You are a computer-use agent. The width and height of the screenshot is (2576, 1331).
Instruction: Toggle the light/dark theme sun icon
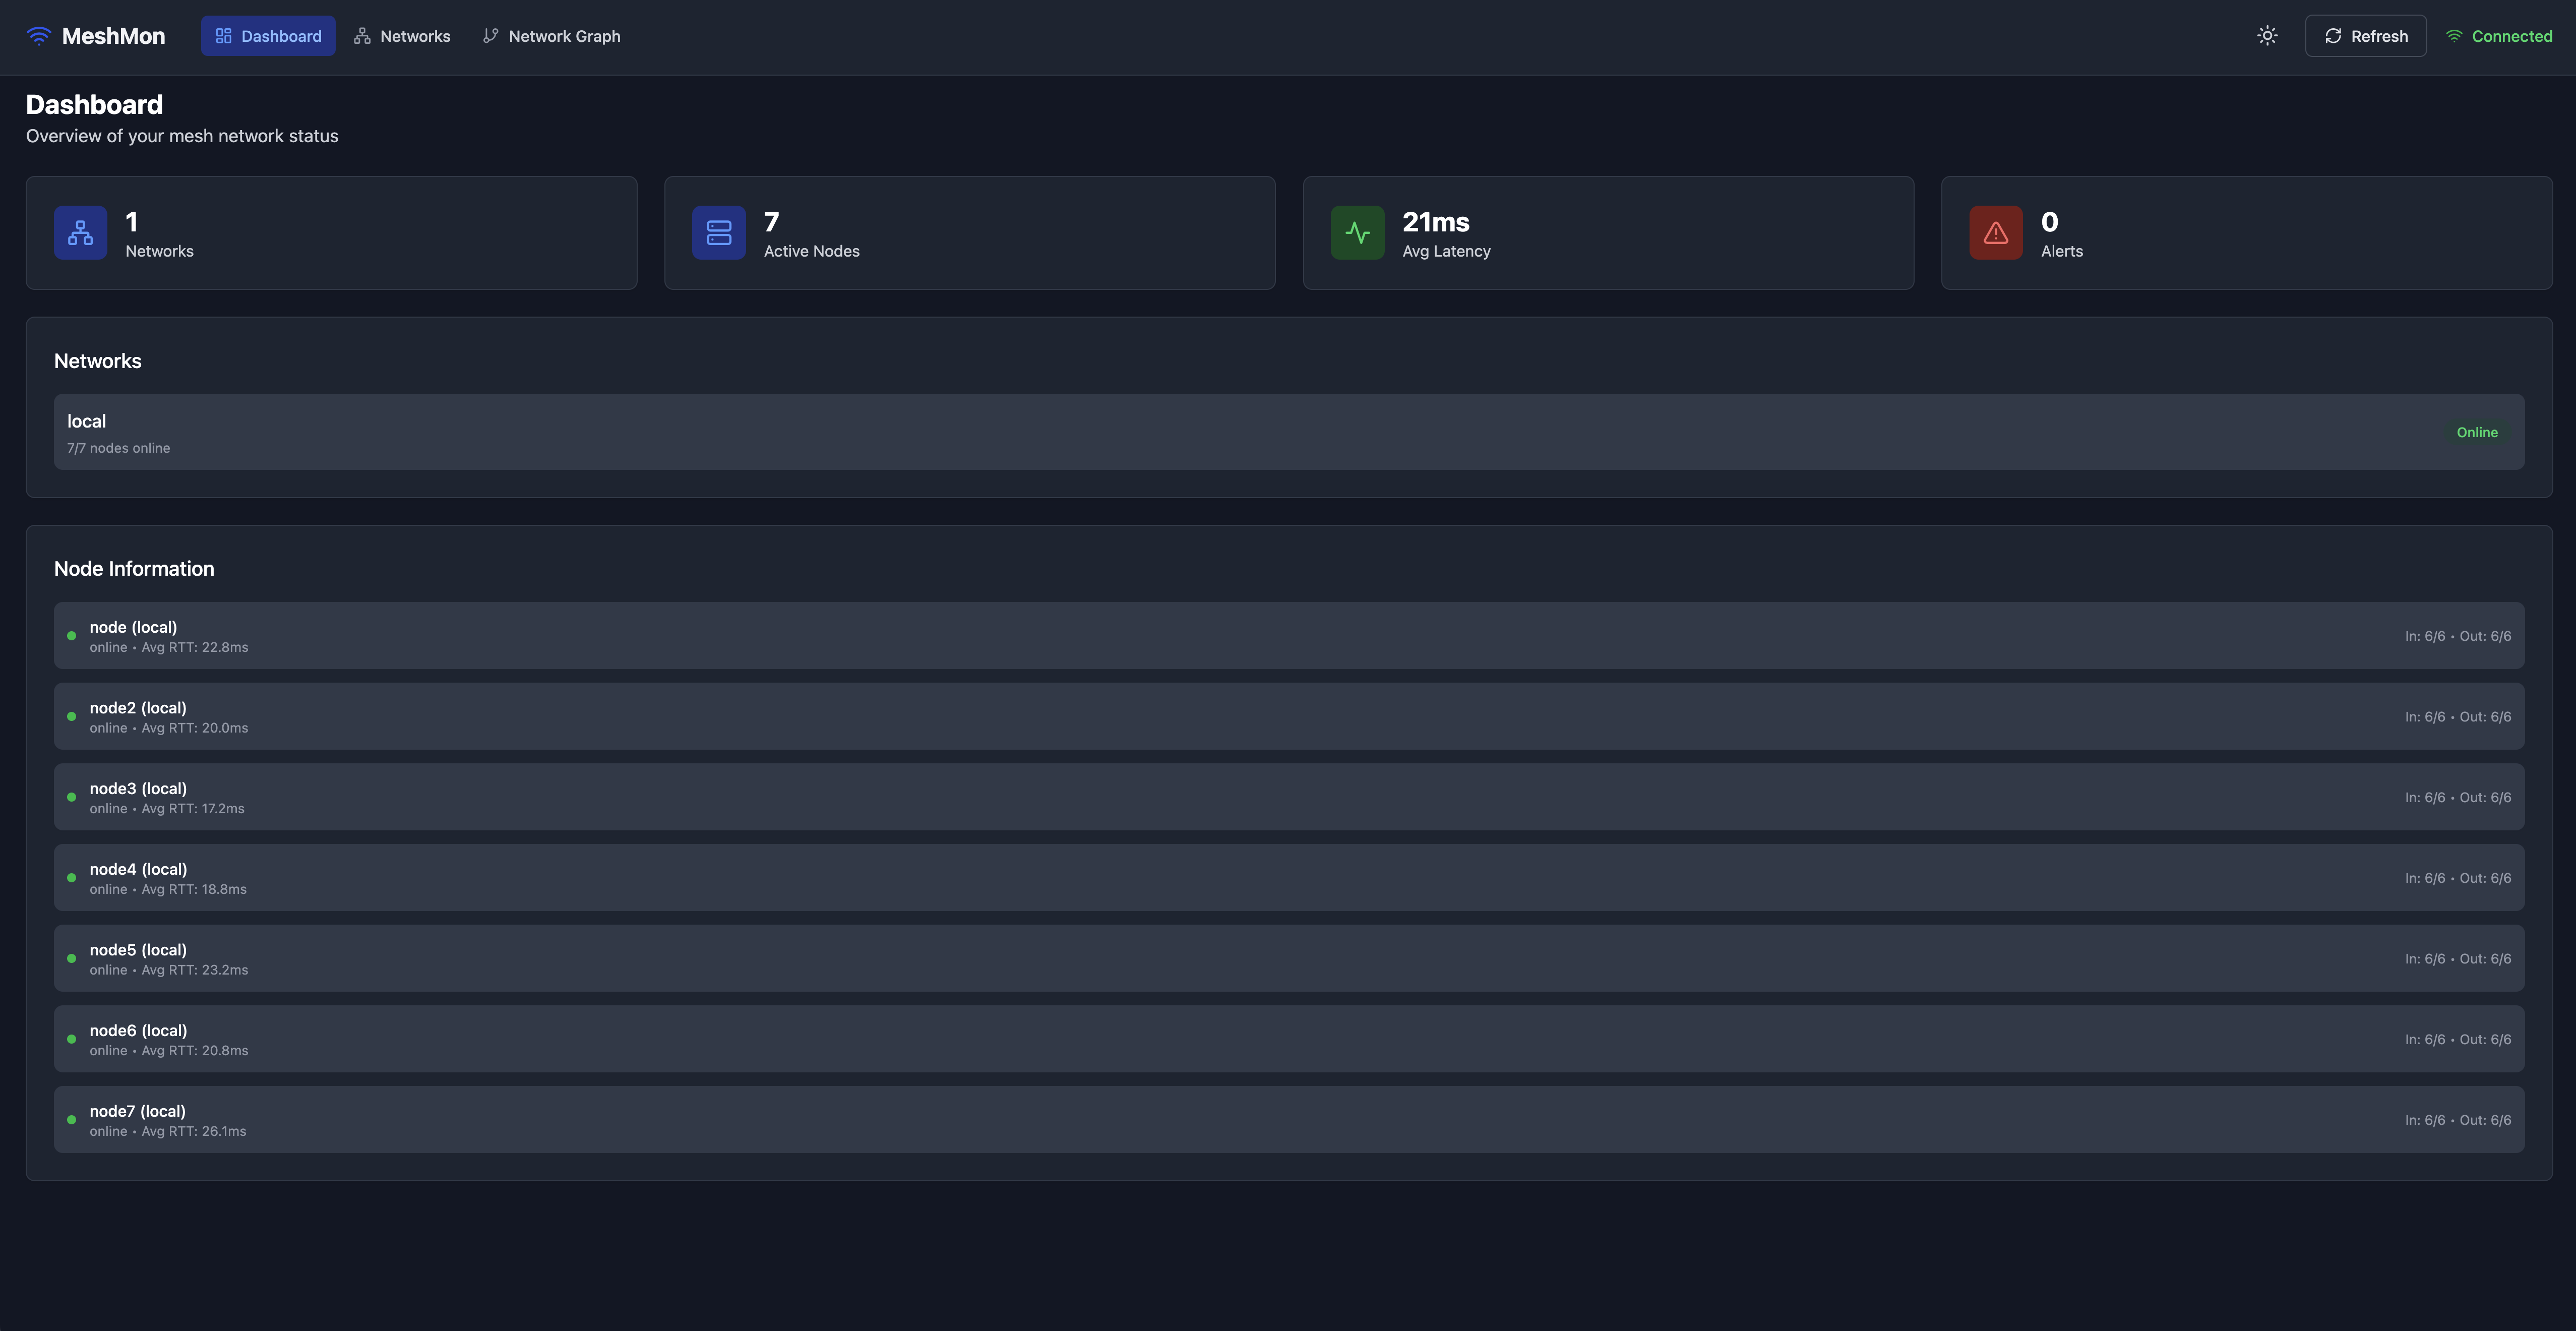2267,36
